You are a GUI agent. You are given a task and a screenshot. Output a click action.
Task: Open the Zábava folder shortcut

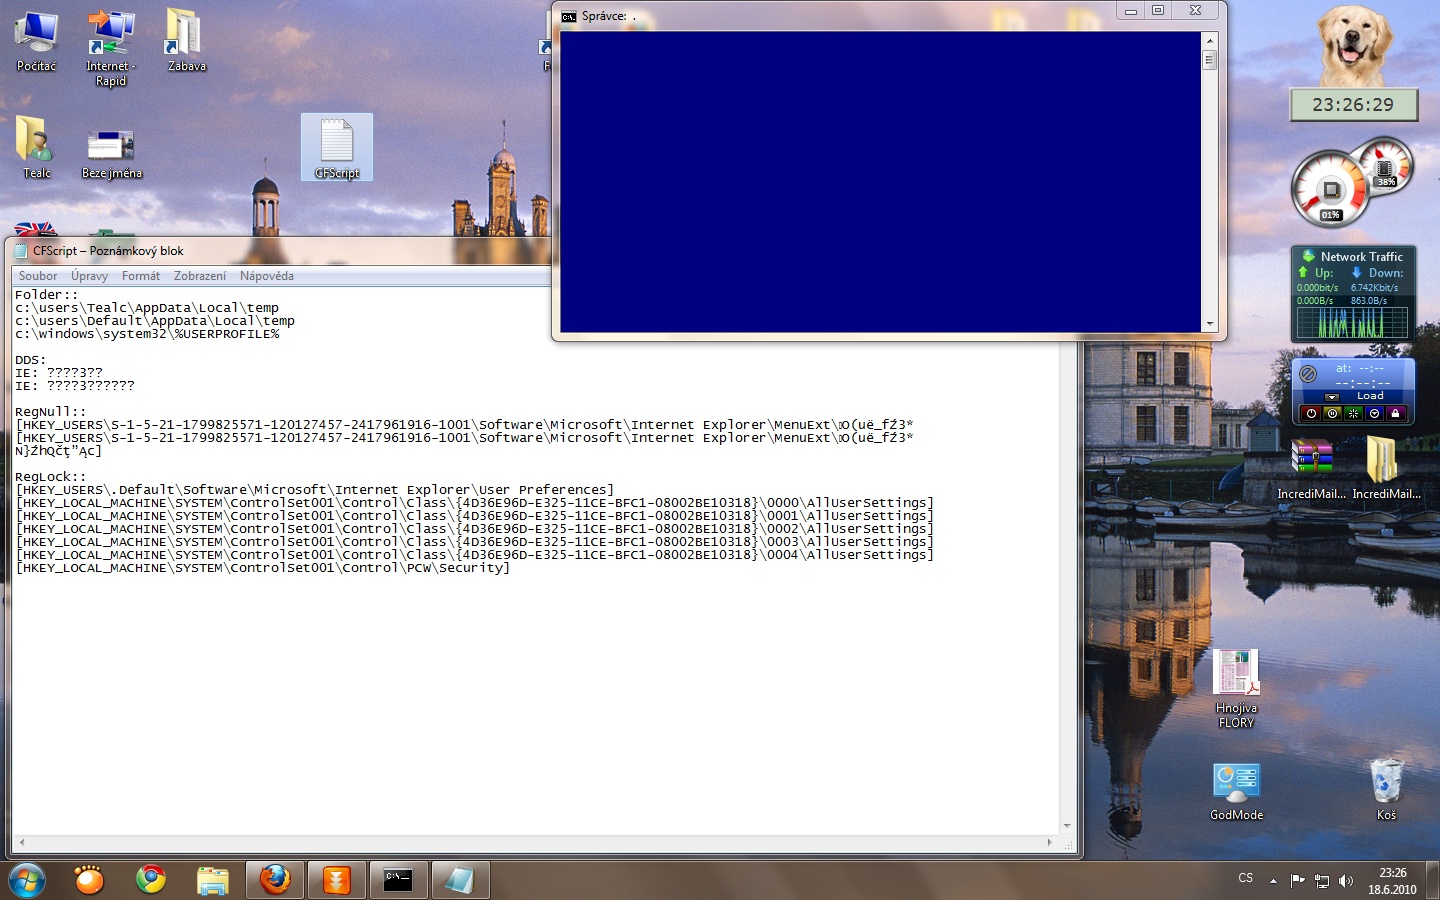186,40
